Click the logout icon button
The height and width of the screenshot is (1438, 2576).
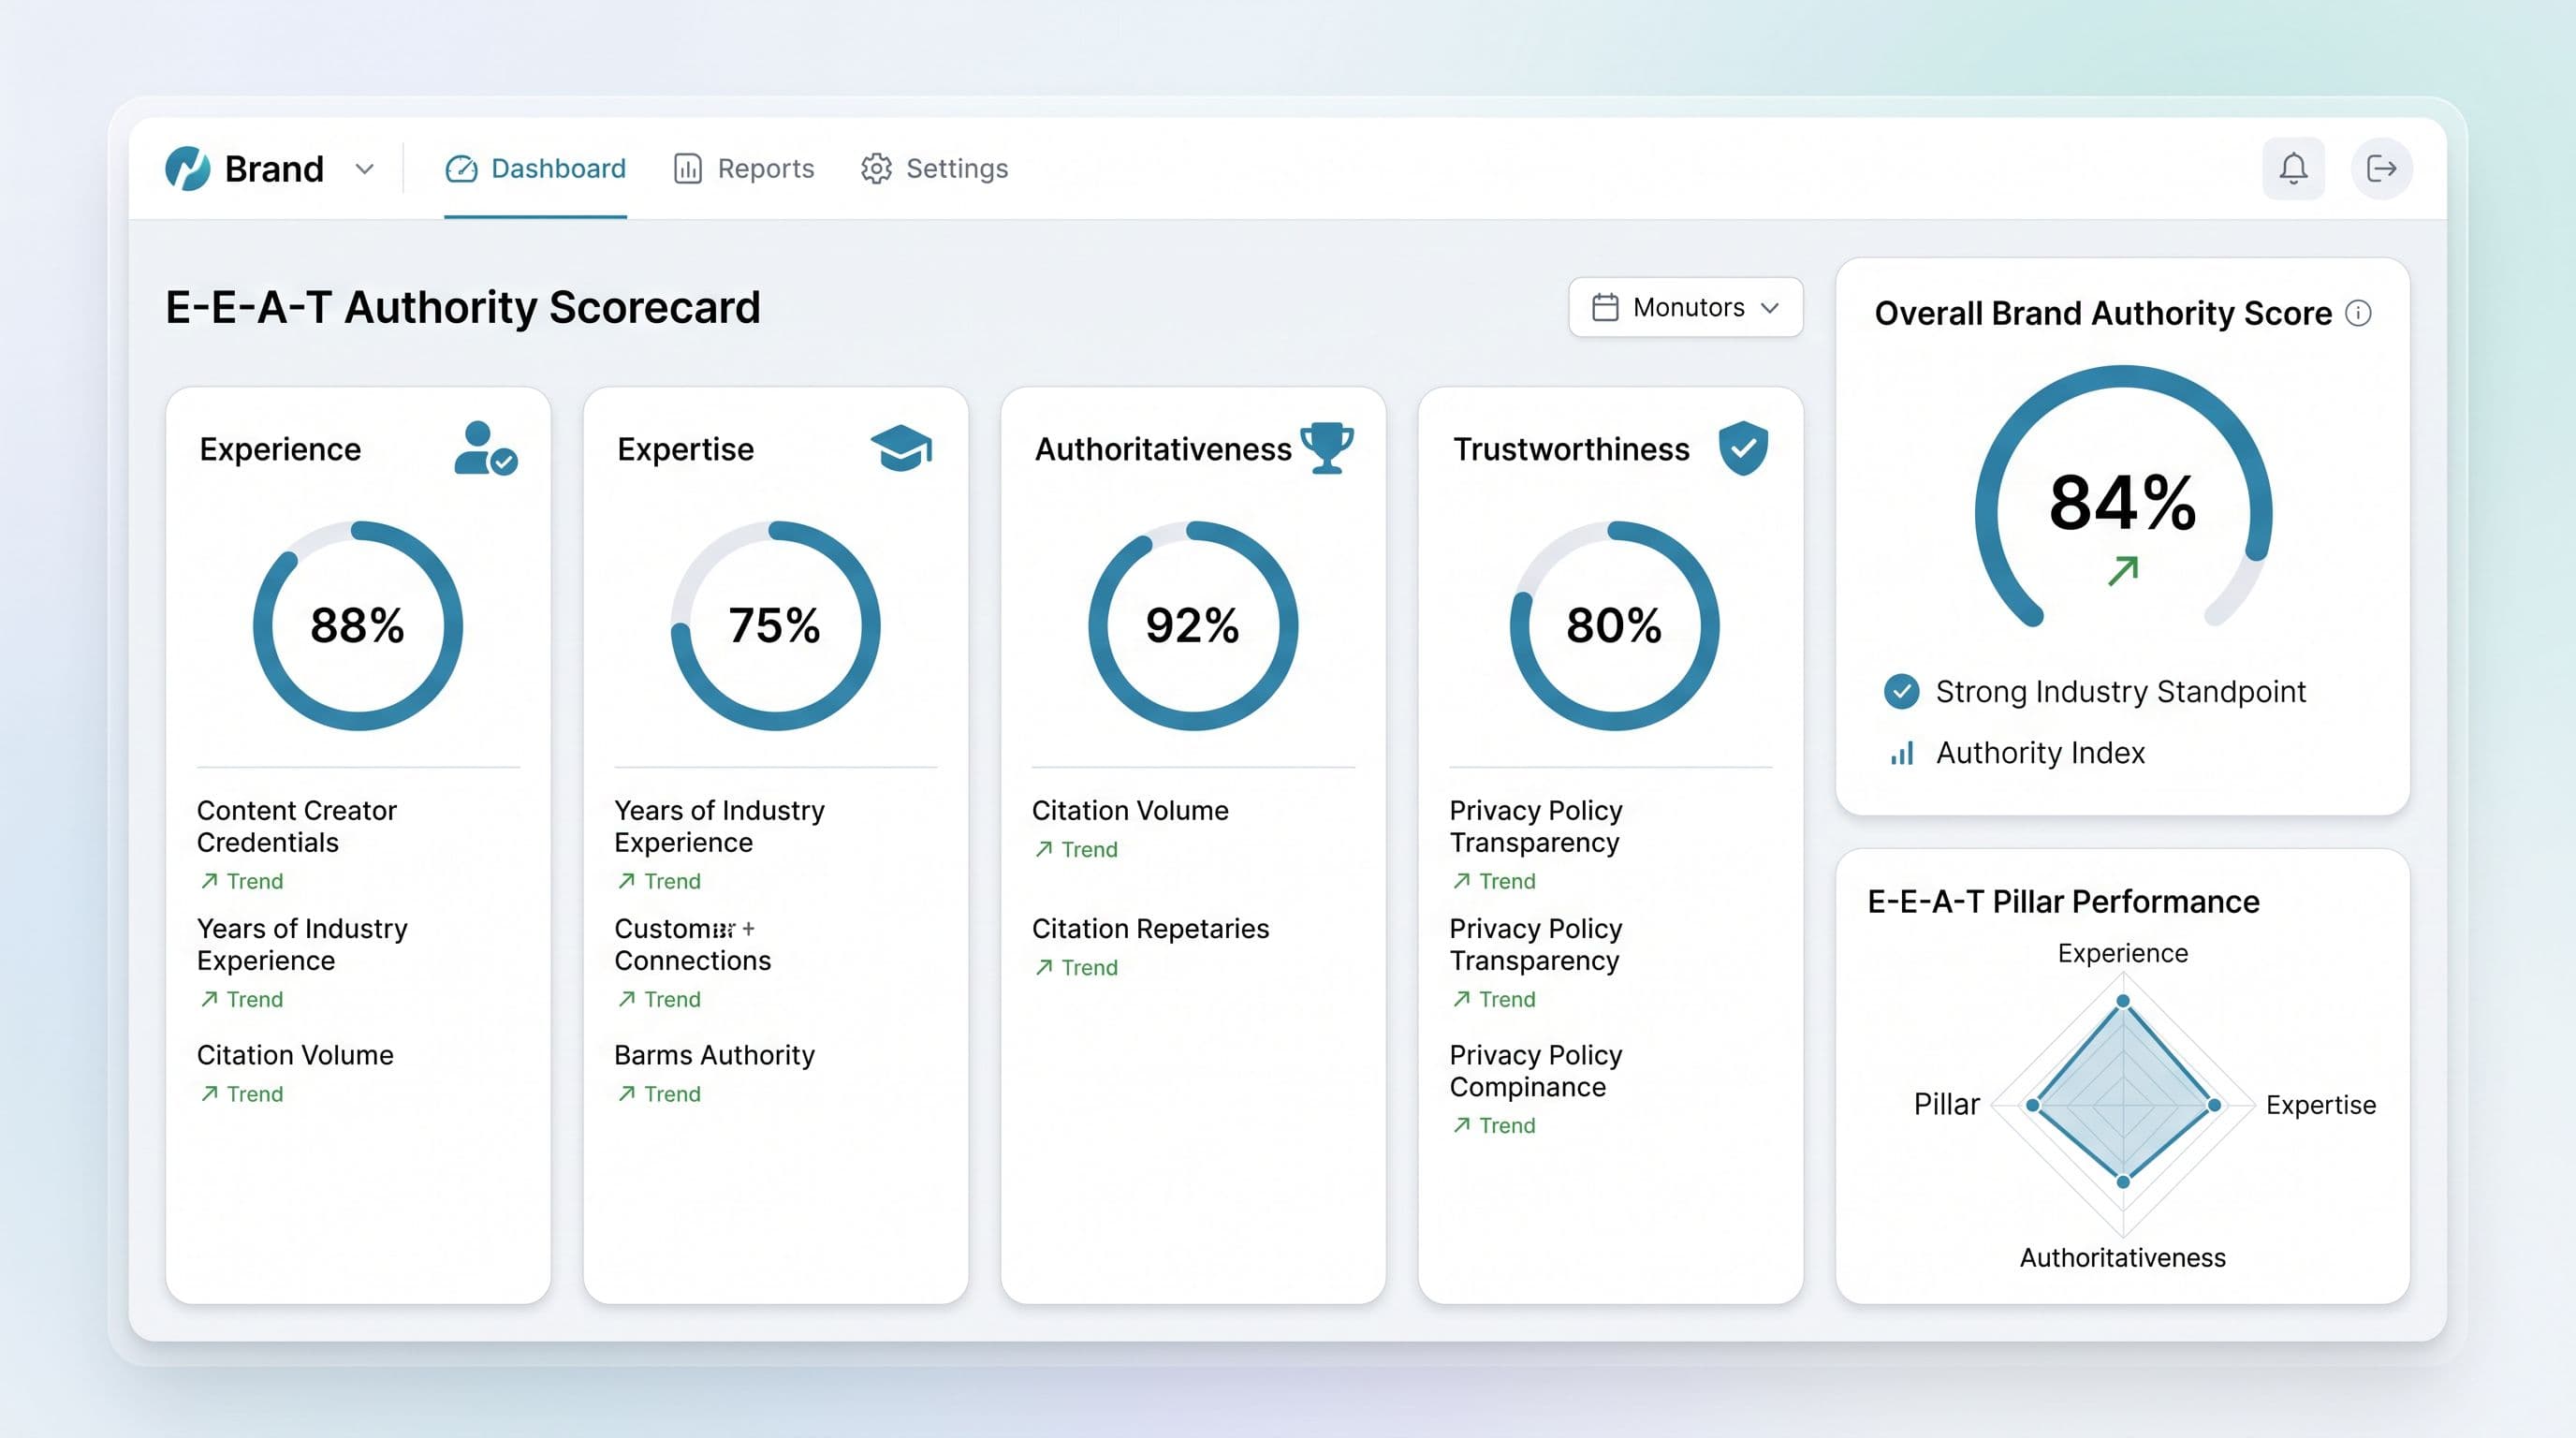pos(2381,168)
